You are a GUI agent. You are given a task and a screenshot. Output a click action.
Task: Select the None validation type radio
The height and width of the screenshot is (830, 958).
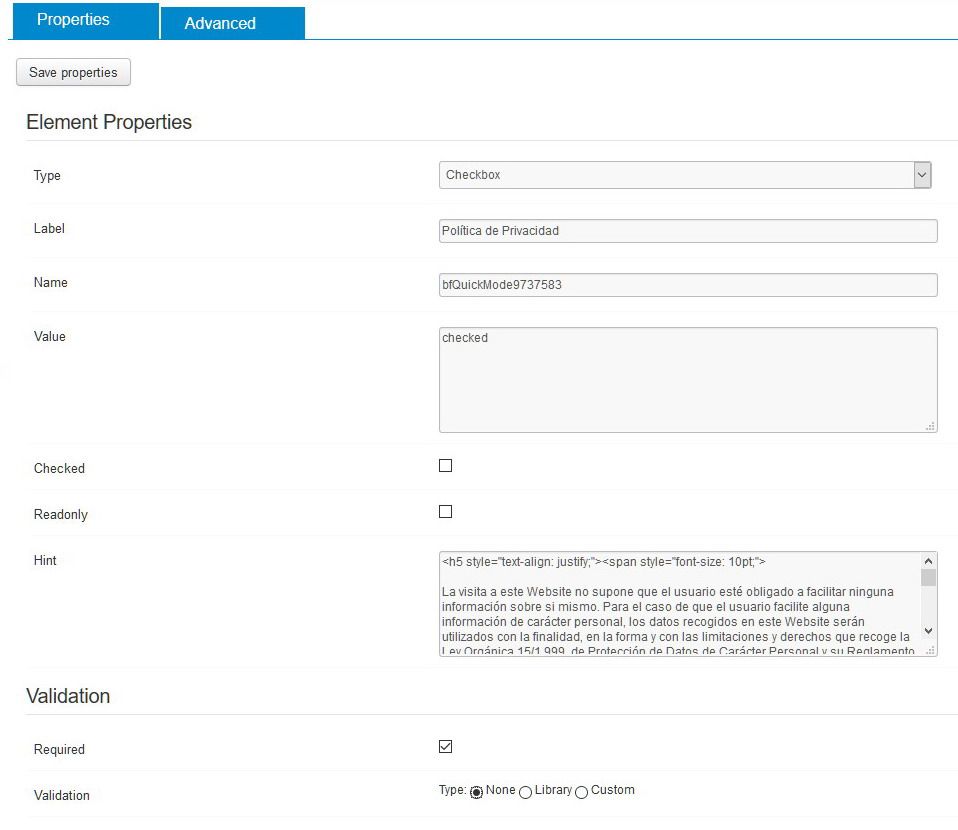(477, 792)
